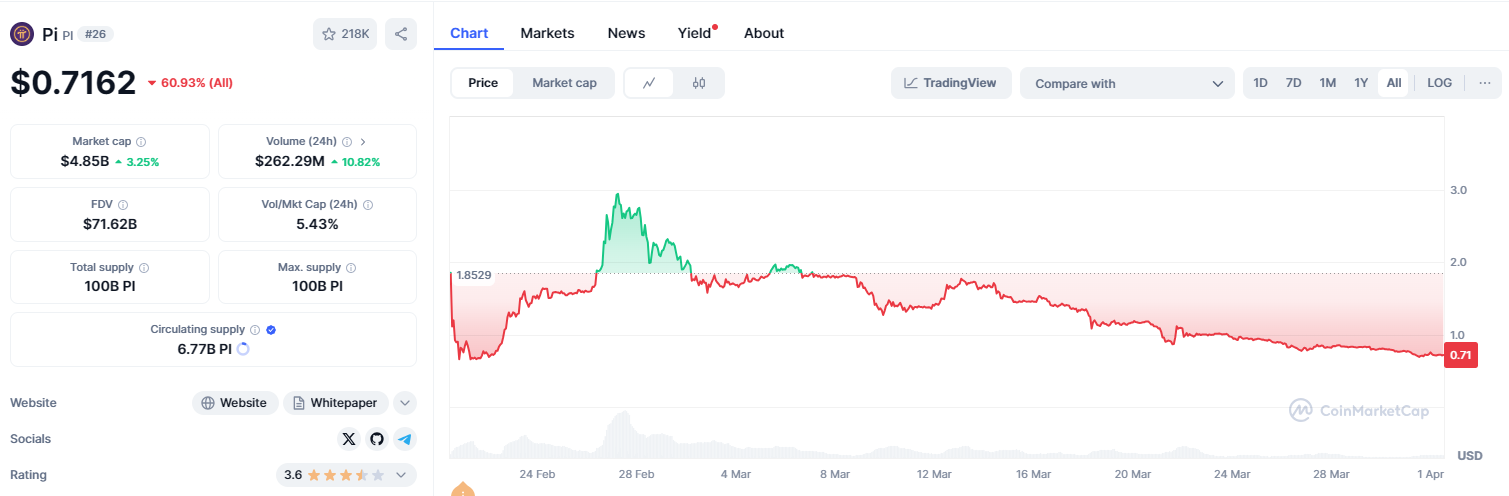
Task: Switch to the Markets tab
Action: pos(547,33)
